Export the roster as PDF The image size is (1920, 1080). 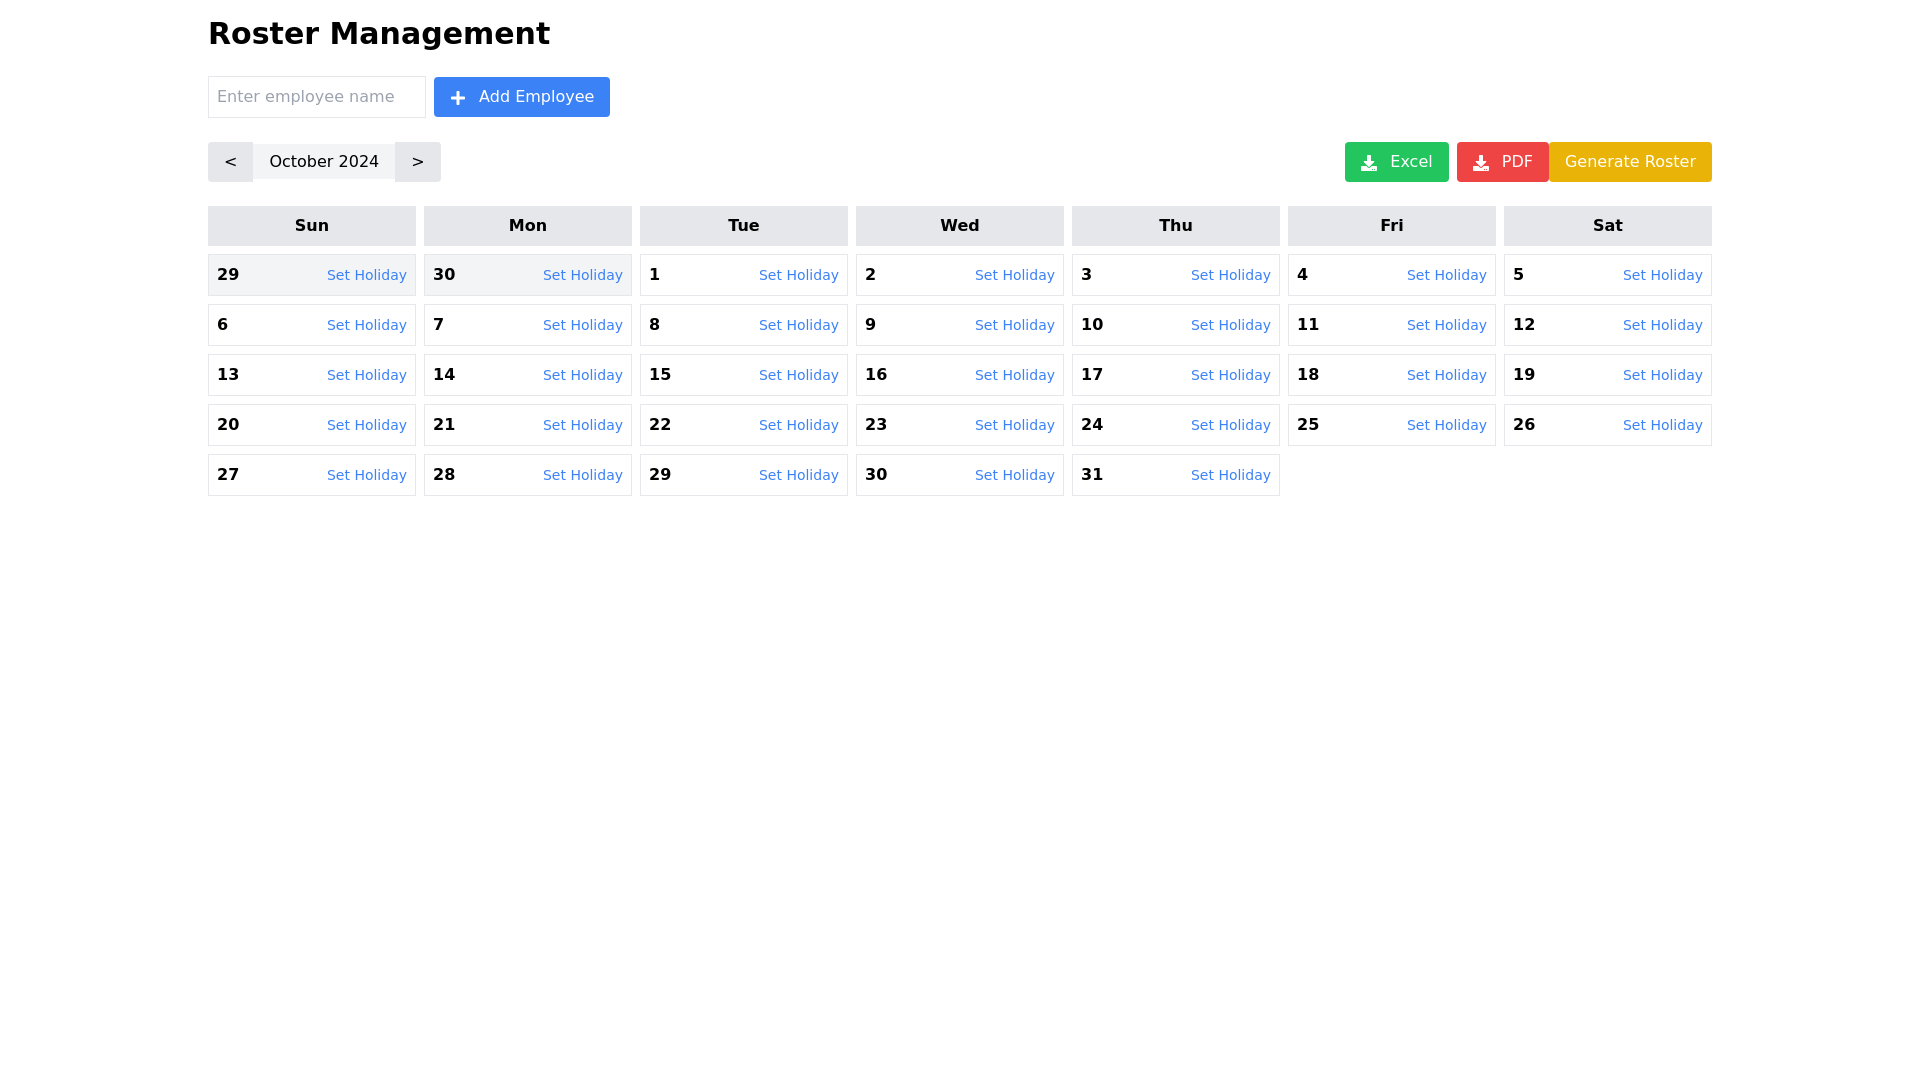(x=1502, y=161)
